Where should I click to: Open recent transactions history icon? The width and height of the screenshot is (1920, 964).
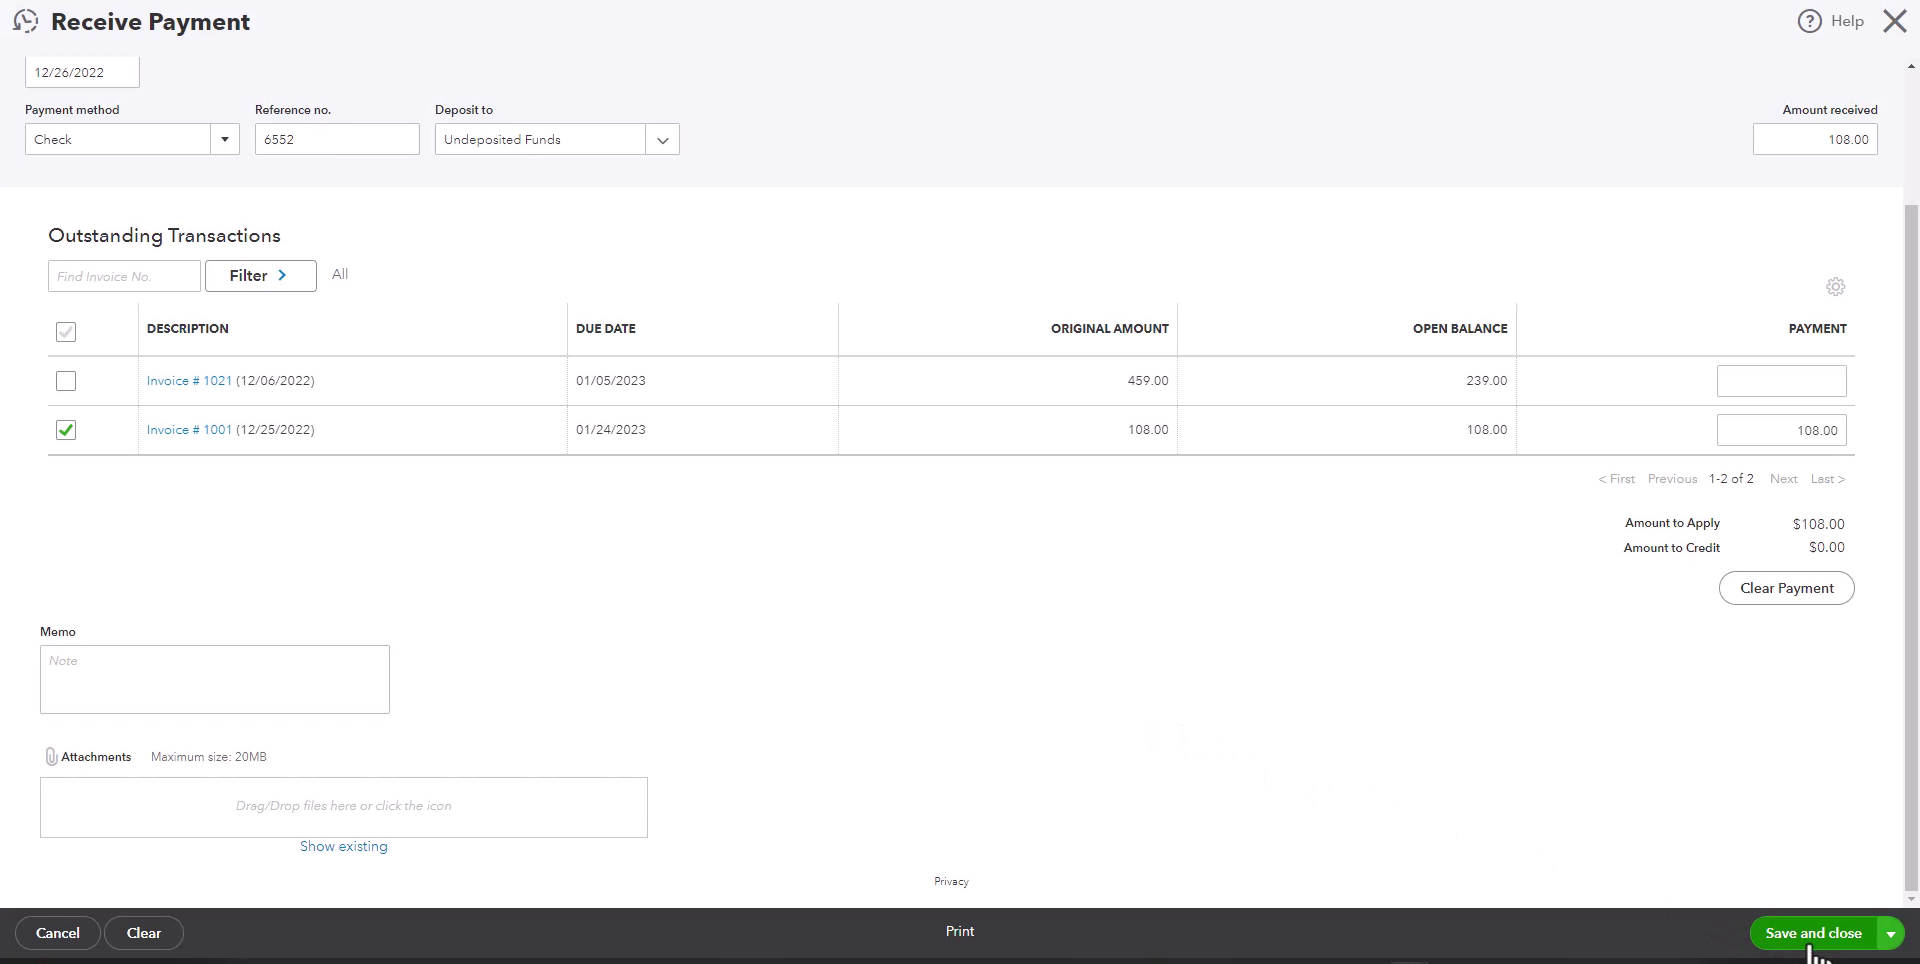pyautogui.click(x=25, y=21)
